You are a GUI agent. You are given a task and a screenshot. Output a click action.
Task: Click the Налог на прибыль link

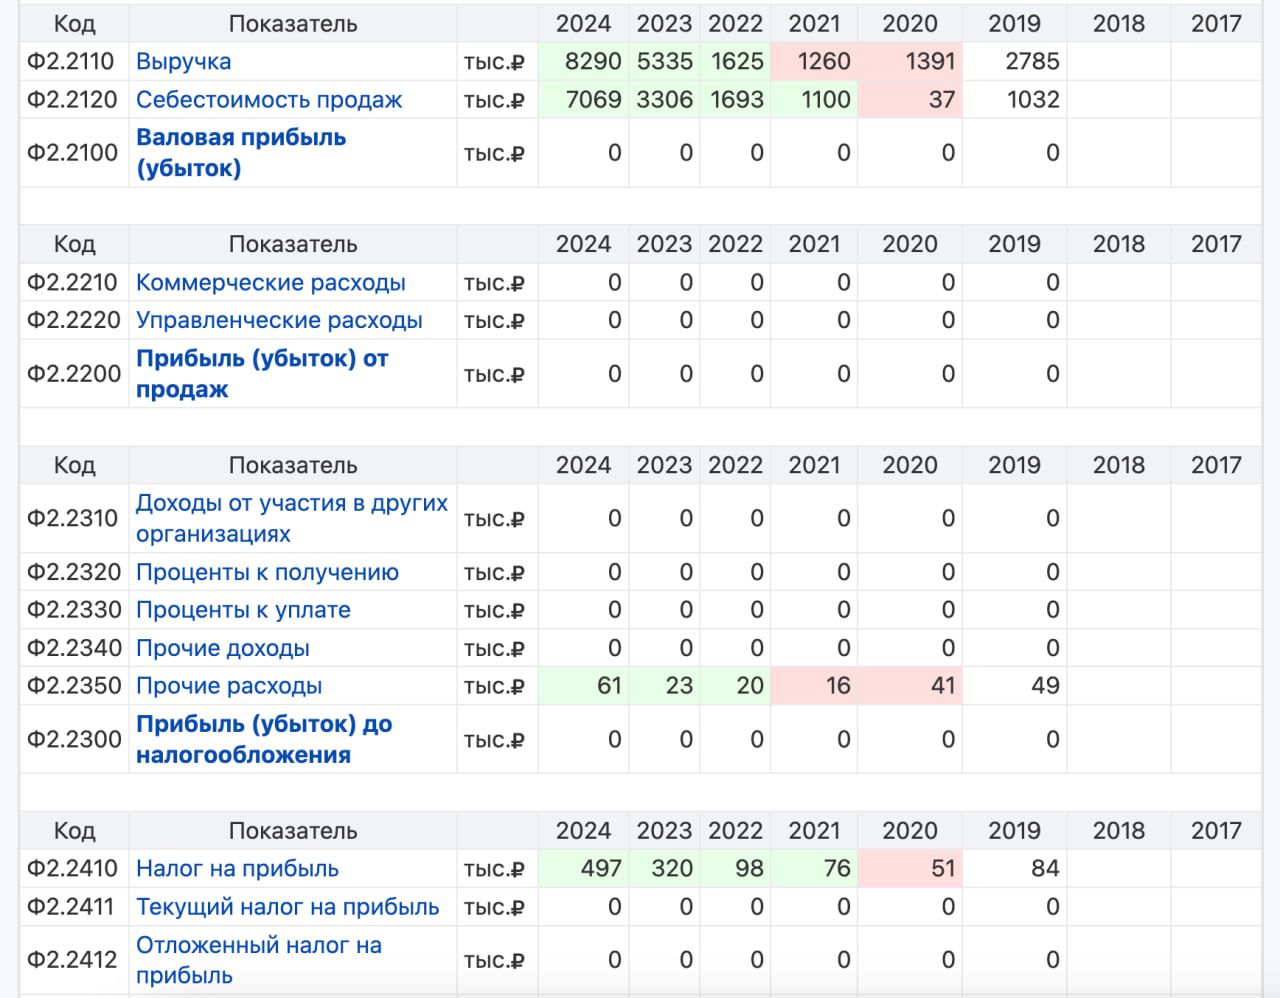pyautogui.click(x=237, y=869)
